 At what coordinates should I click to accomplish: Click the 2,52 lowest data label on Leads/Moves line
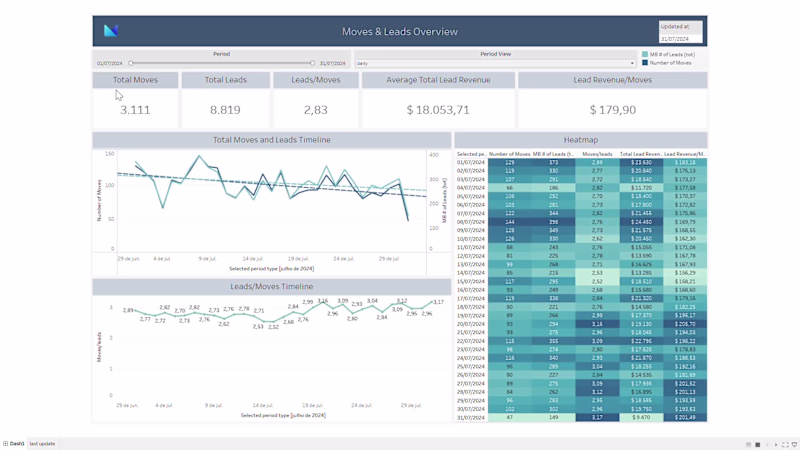pos(273,327)
